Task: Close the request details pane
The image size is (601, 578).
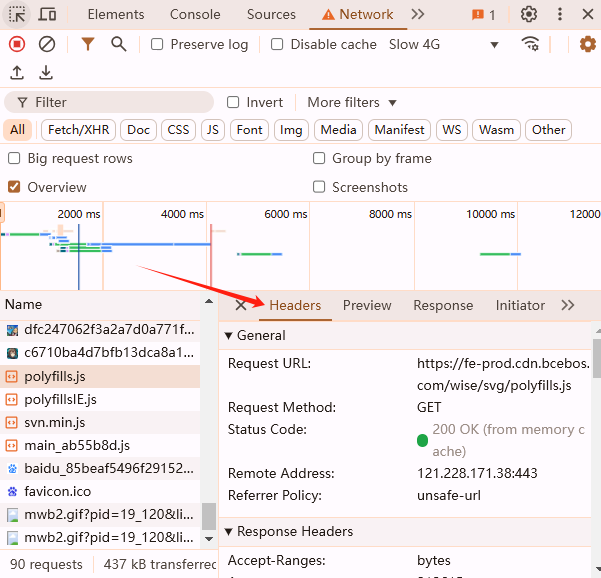Action: coord(241,305)
